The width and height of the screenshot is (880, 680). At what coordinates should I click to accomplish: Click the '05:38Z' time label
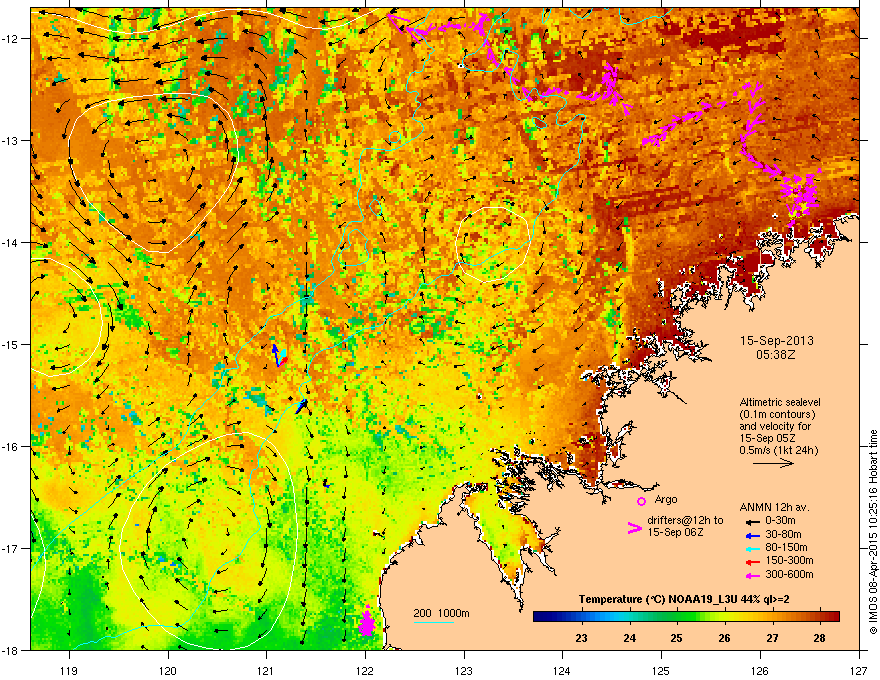click(x=776, y=355)
